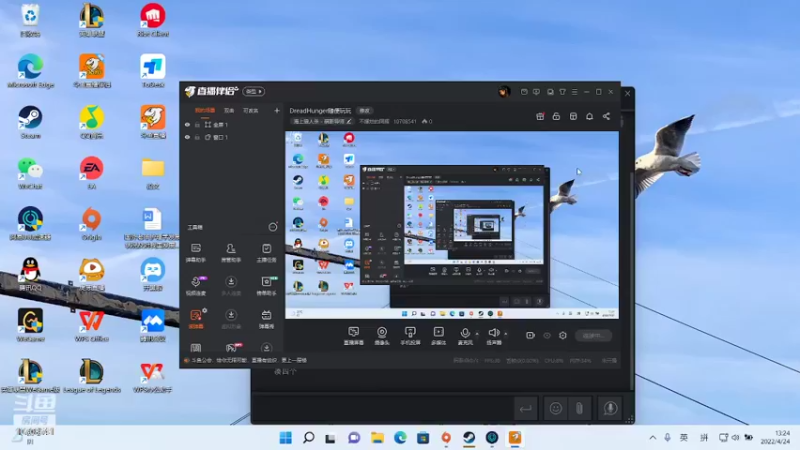
Task: Select the League of Legends desktop icon
Action: pos(92,377)
